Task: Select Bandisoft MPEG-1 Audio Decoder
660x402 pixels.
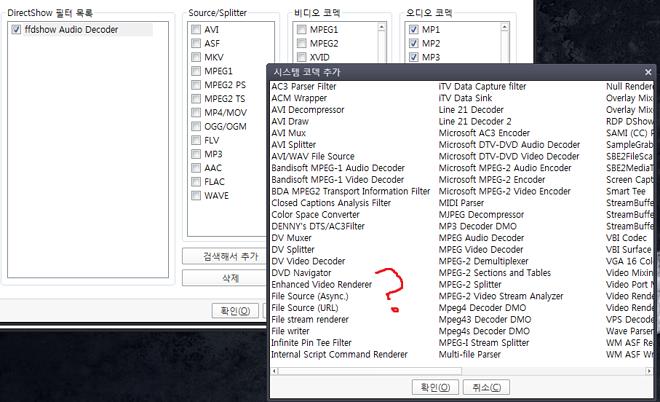Action: pos(338,168)
